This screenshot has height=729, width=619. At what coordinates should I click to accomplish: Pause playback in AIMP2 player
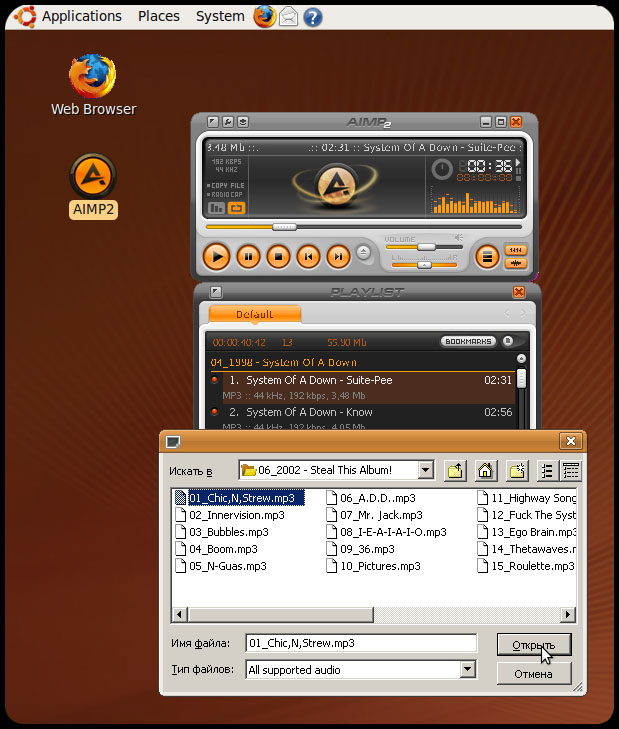pos(248,256)
